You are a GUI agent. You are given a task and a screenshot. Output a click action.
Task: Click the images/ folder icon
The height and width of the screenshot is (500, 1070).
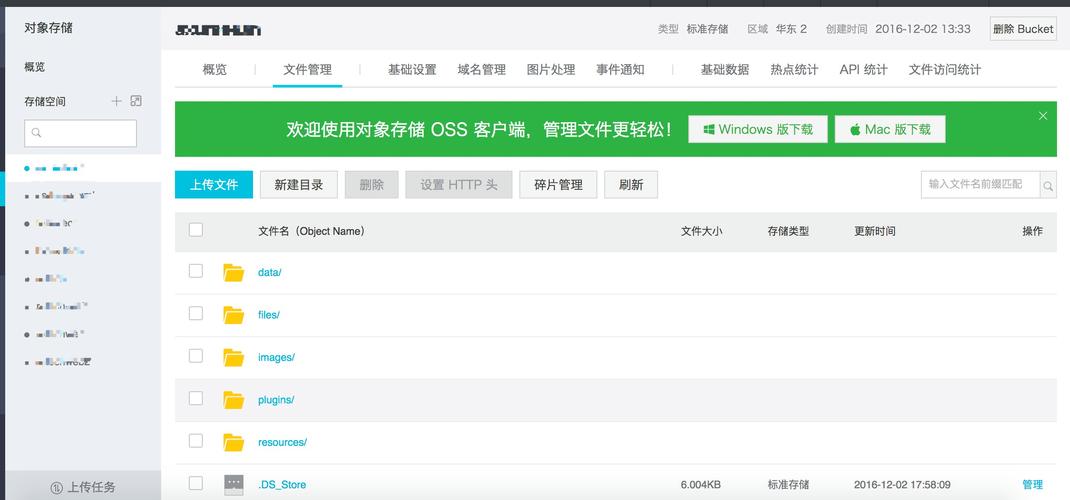click(x=234, y=357)
